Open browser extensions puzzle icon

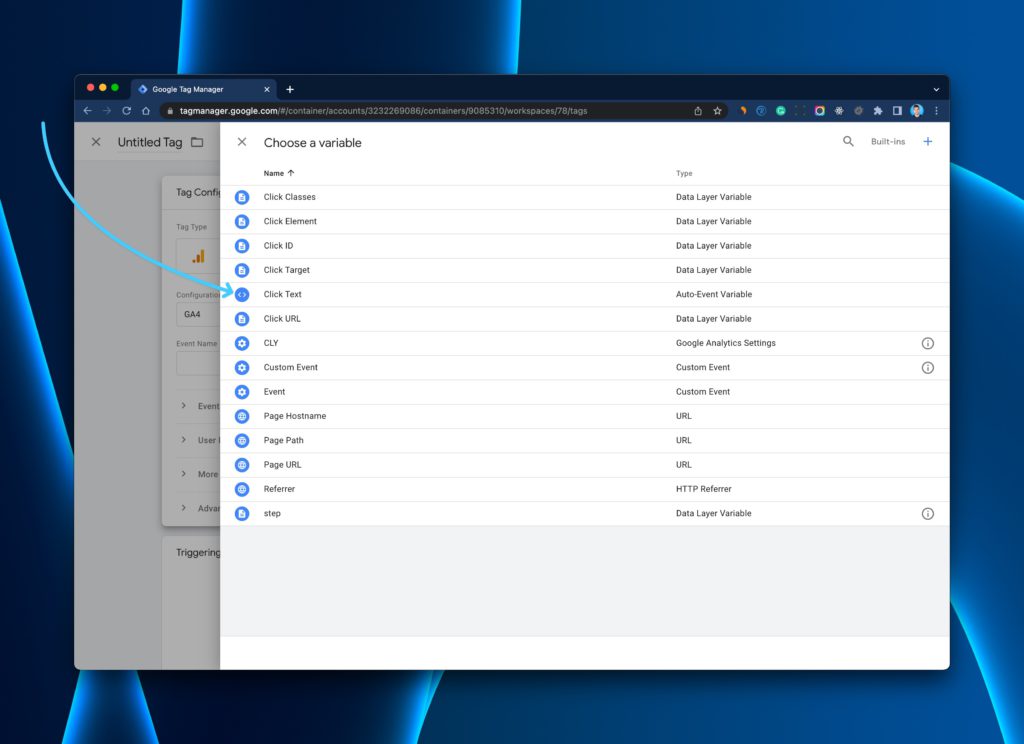[x=878, y=110]
